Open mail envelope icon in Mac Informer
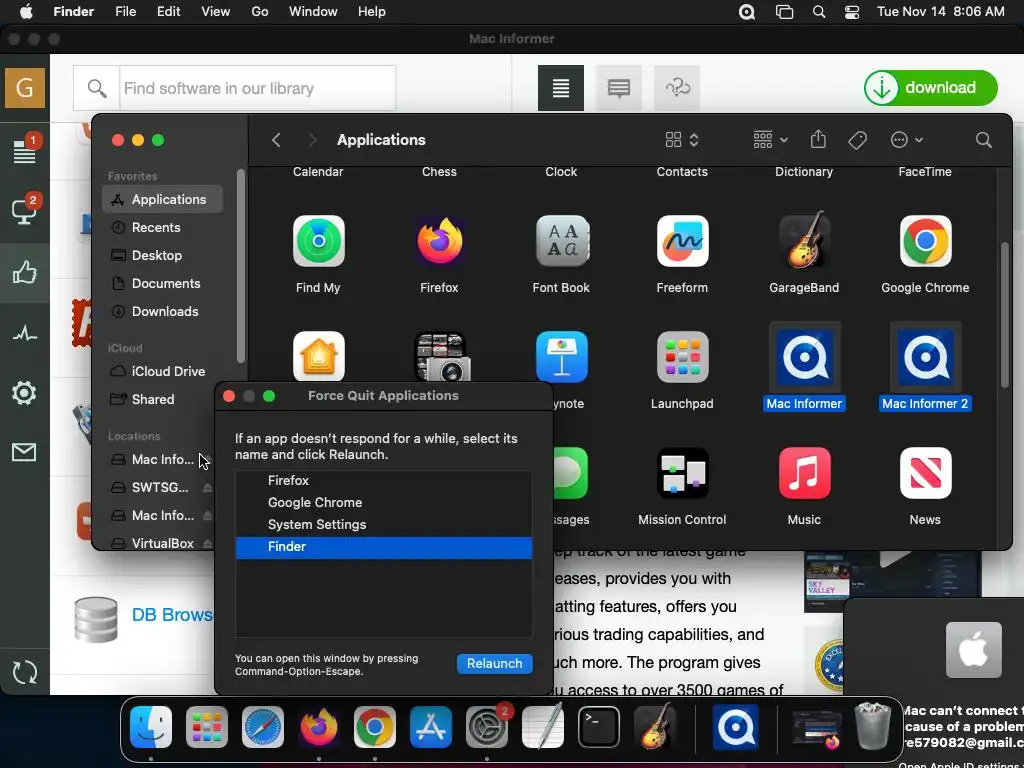The height and width of the screenshot is (768, 1024). tap(24, 452)
